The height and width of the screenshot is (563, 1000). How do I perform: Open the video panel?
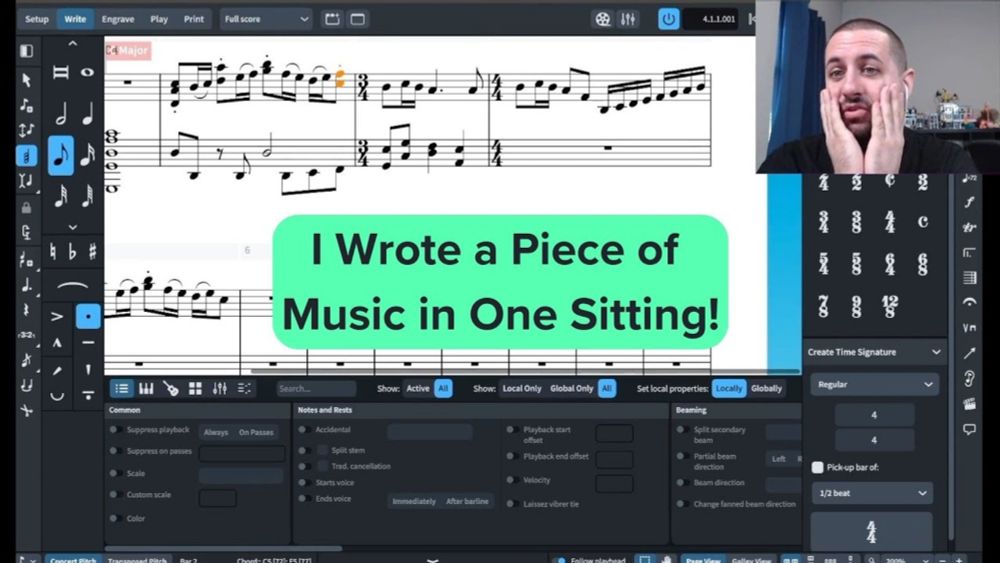click(969, 404)
